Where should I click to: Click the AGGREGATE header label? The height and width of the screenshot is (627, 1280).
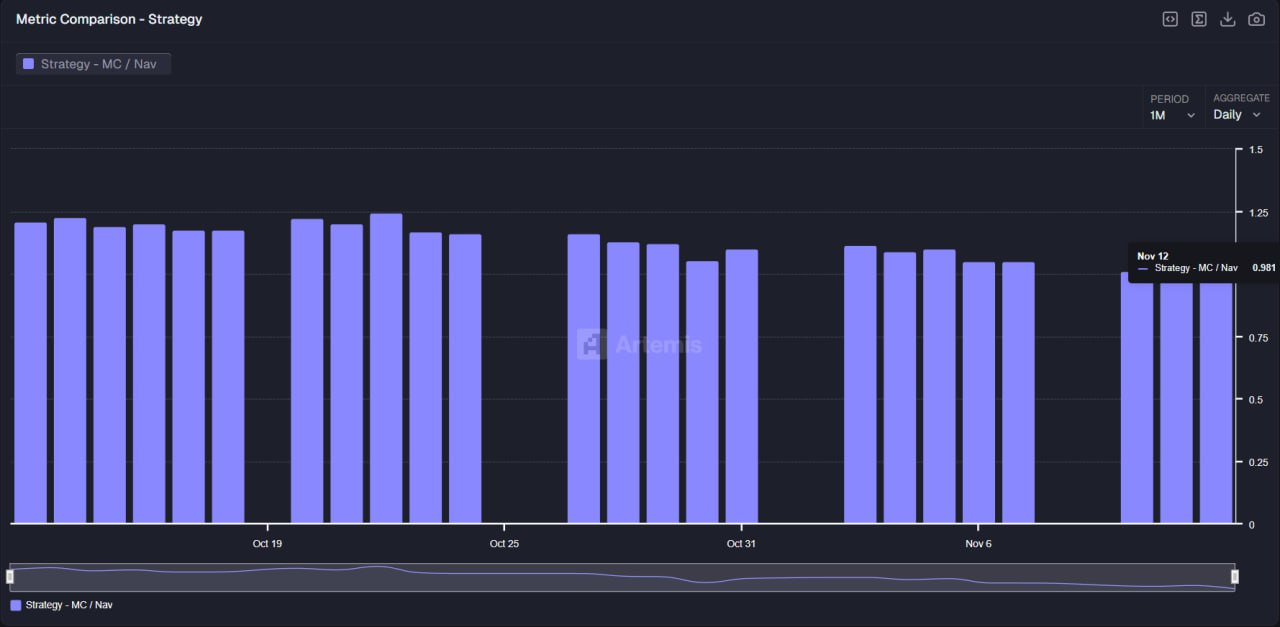[1241, 98]
